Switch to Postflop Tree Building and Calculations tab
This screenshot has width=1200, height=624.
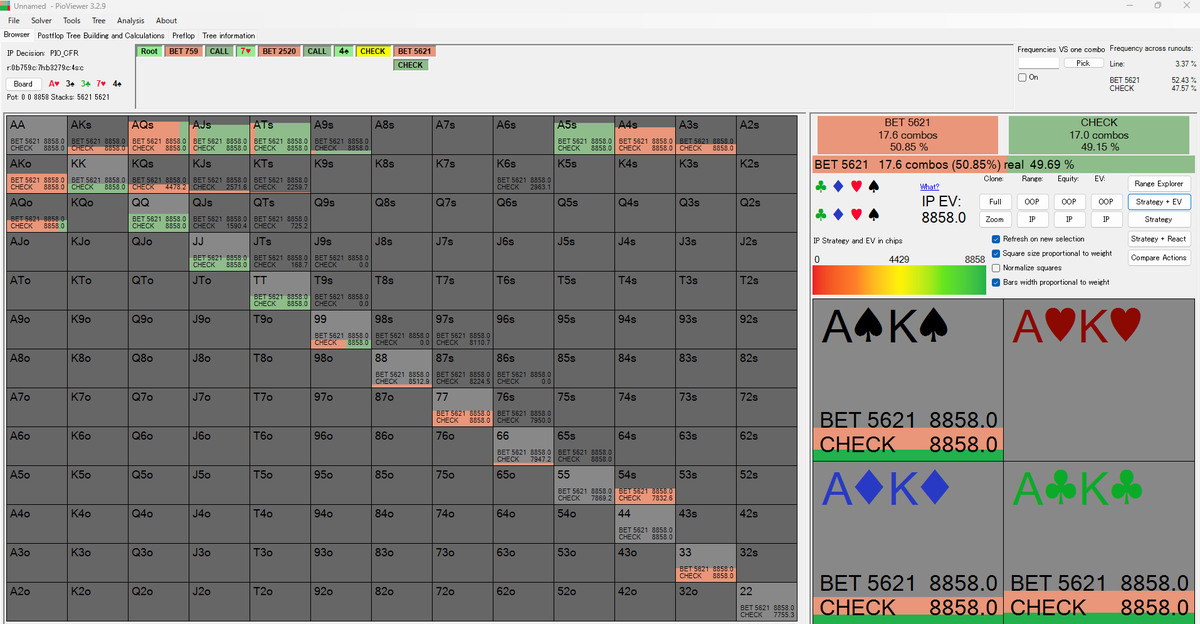click(101, 35)
